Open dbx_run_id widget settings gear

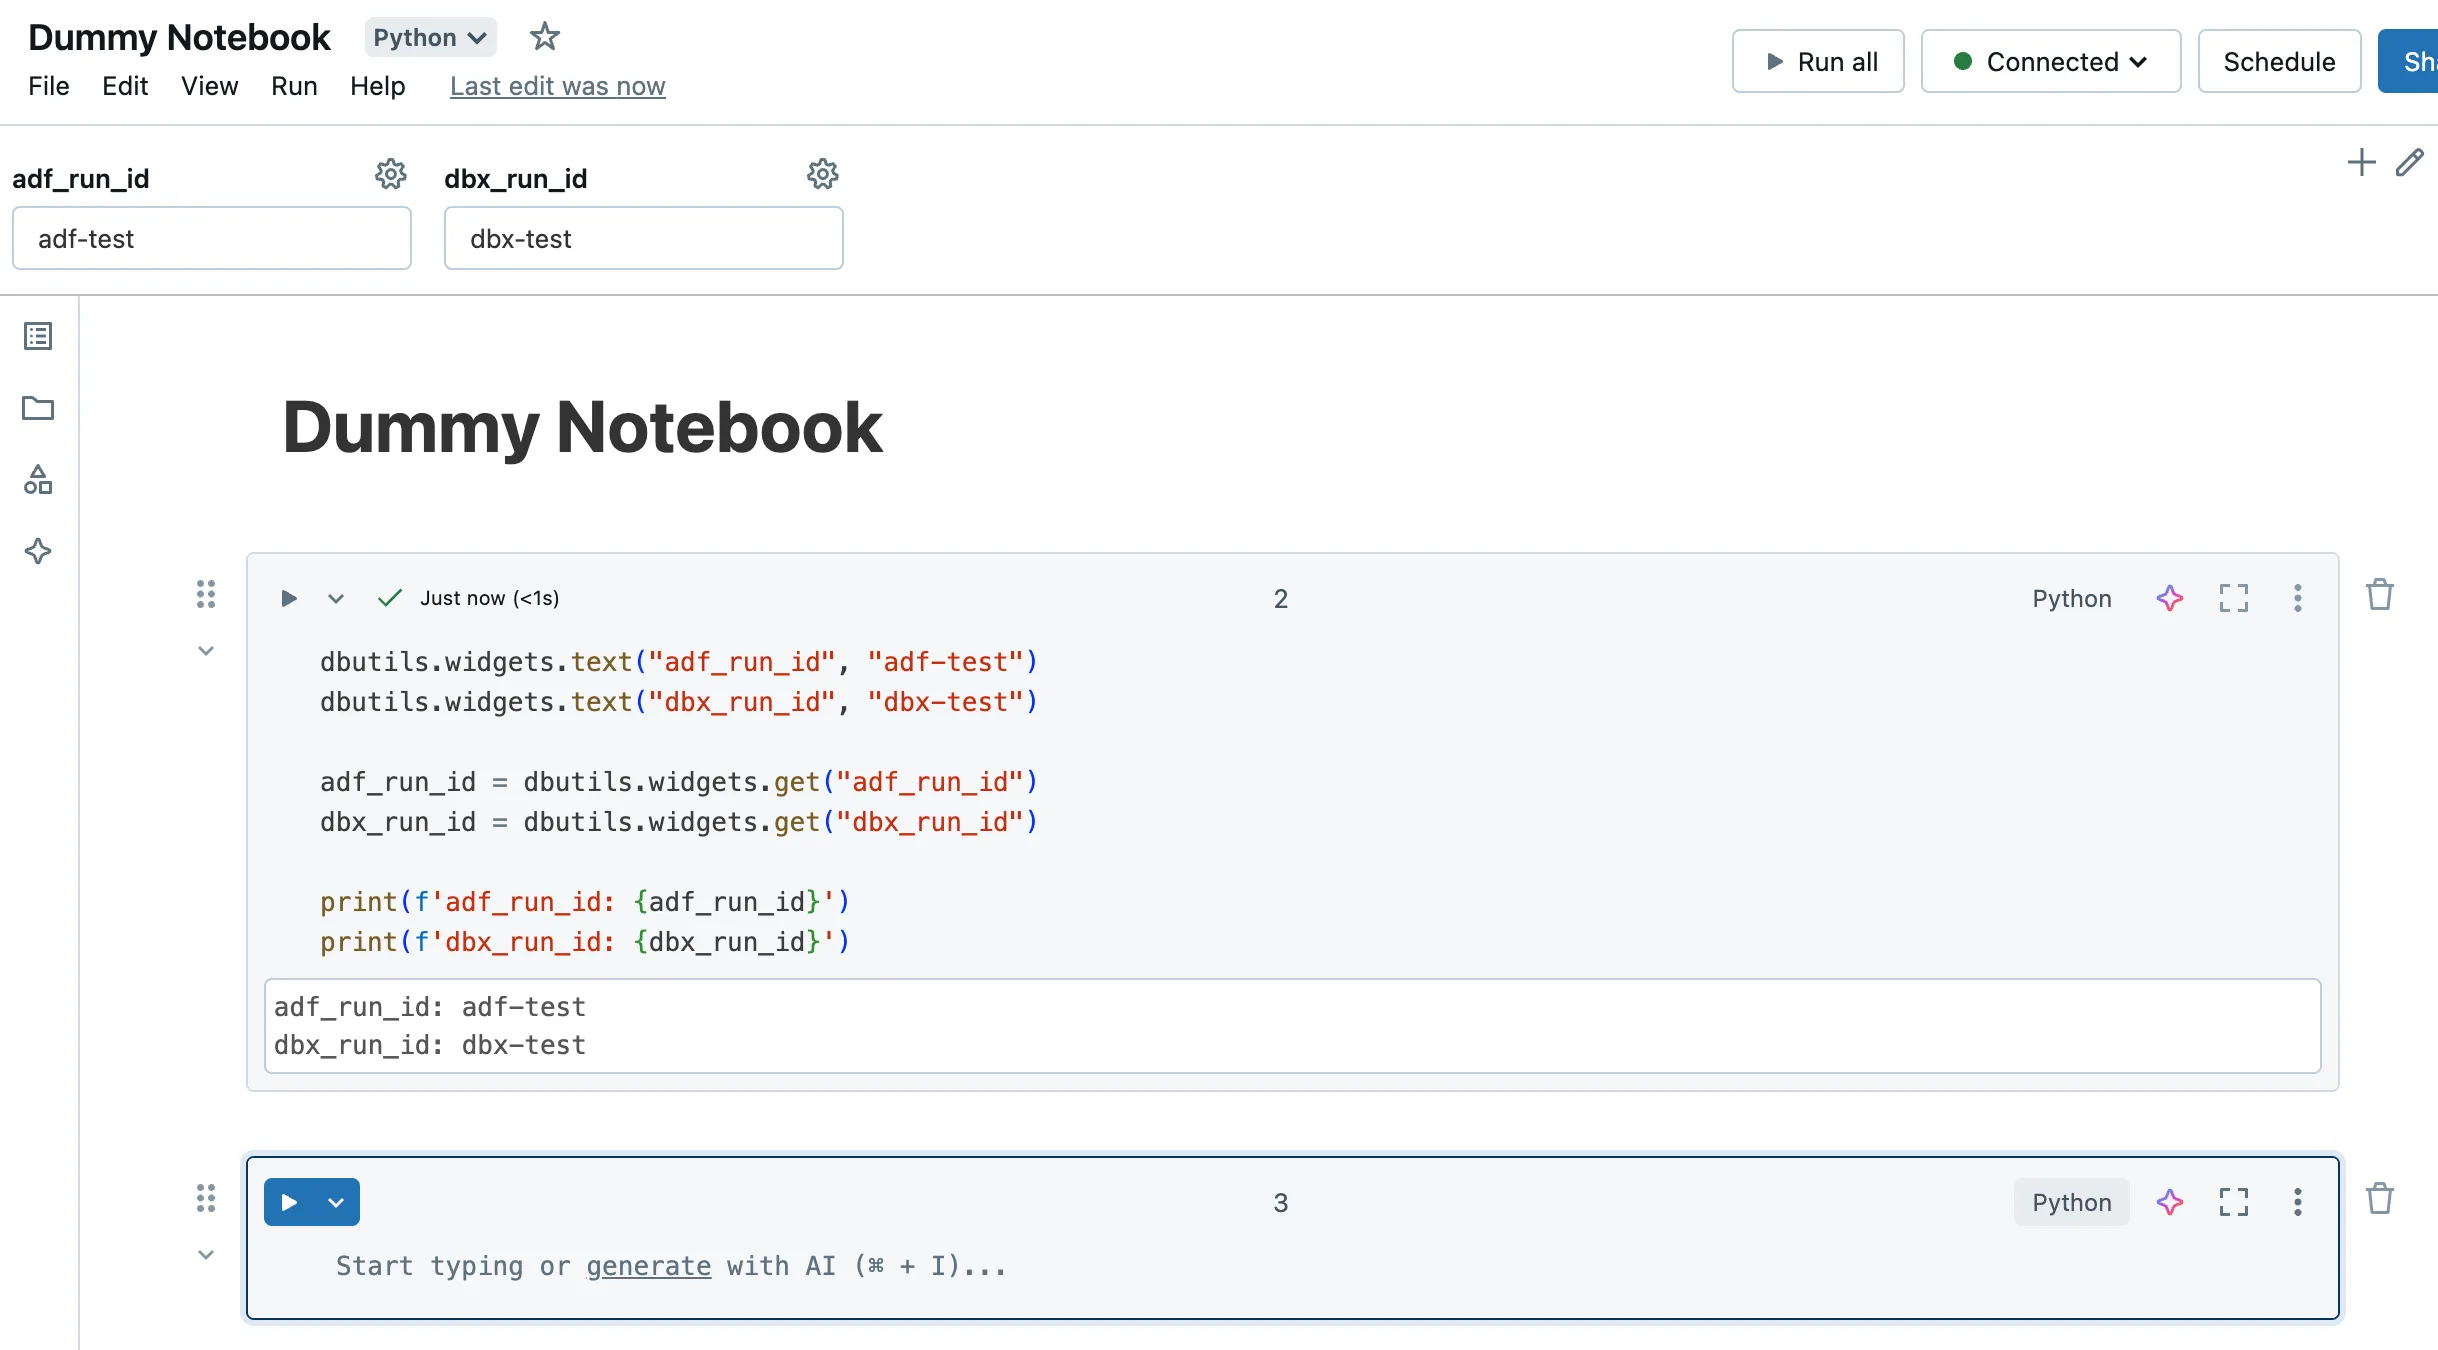tap(822, 174)
